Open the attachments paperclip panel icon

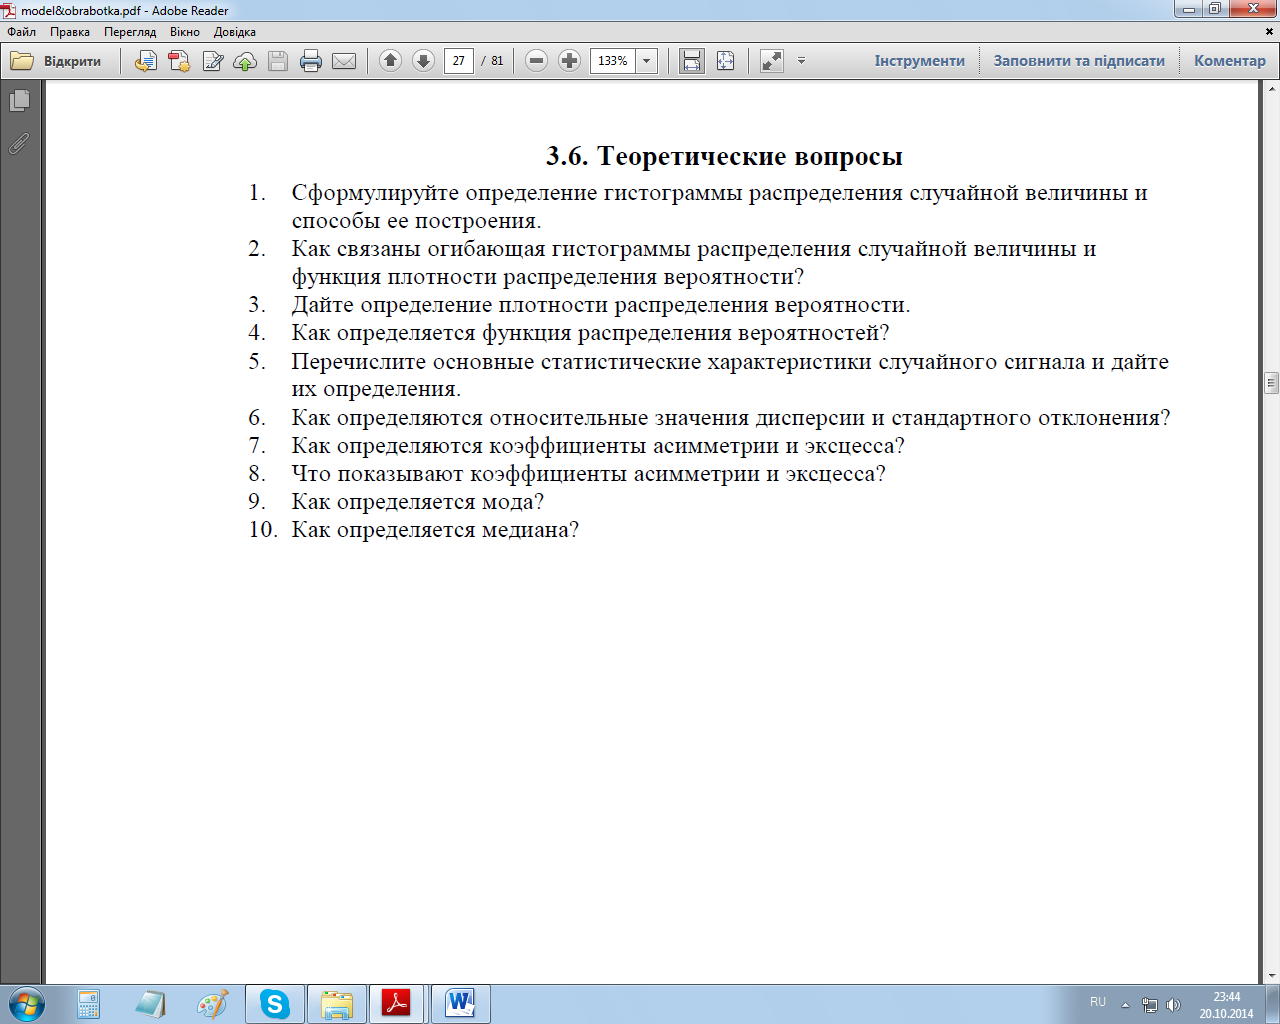[19, 144]
